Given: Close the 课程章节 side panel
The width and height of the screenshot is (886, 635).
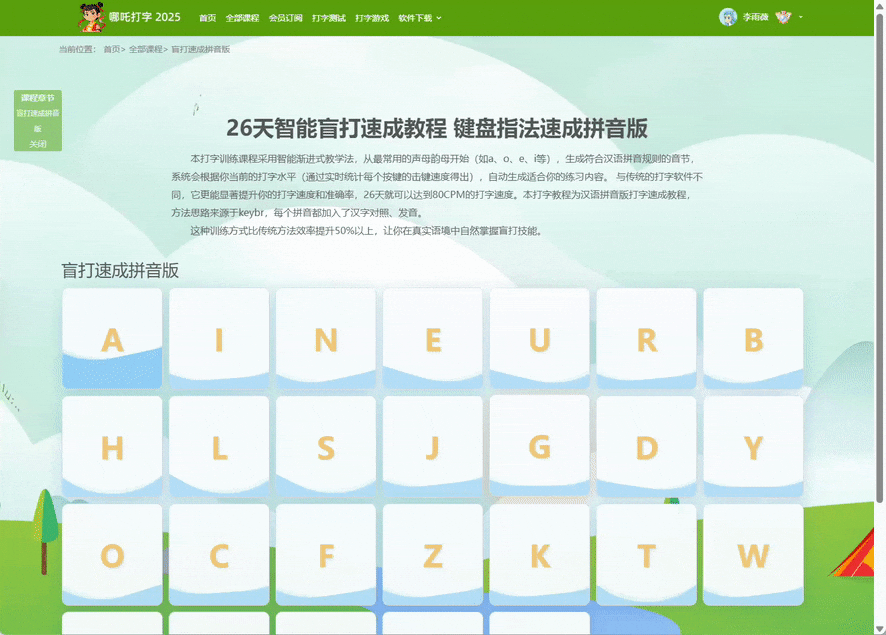Looking at the screenshot, I should [38, 144].
